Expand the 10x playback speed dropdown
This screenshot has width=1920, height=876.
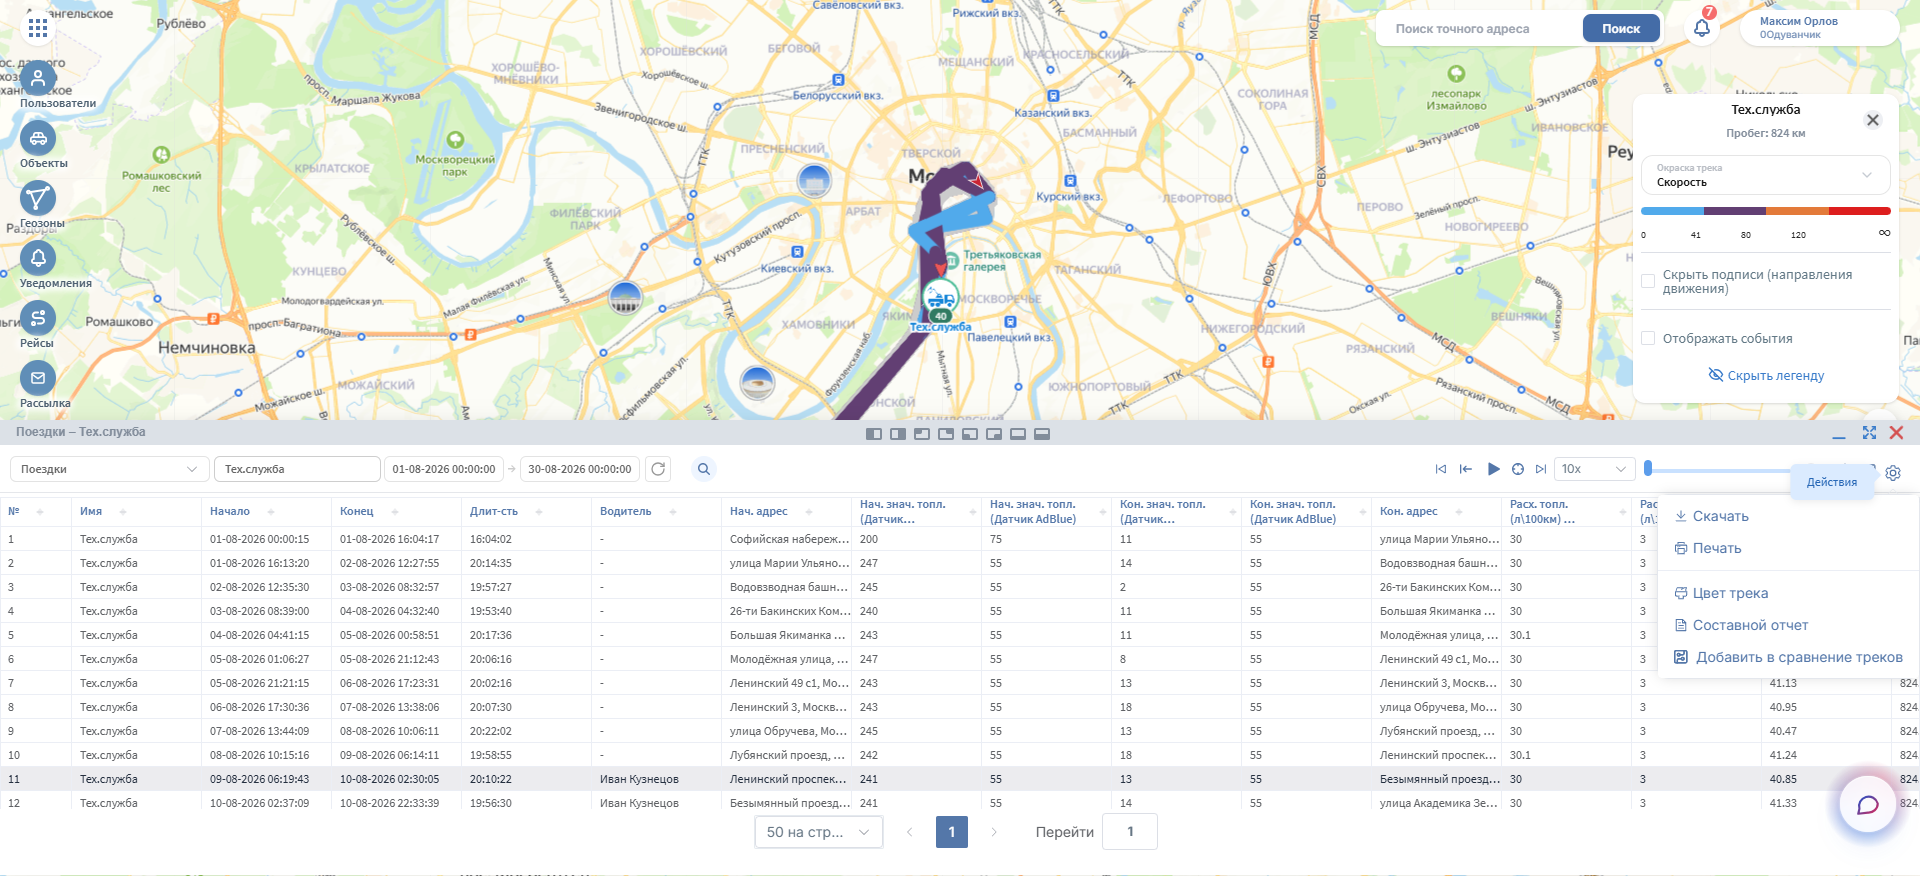1594,469
